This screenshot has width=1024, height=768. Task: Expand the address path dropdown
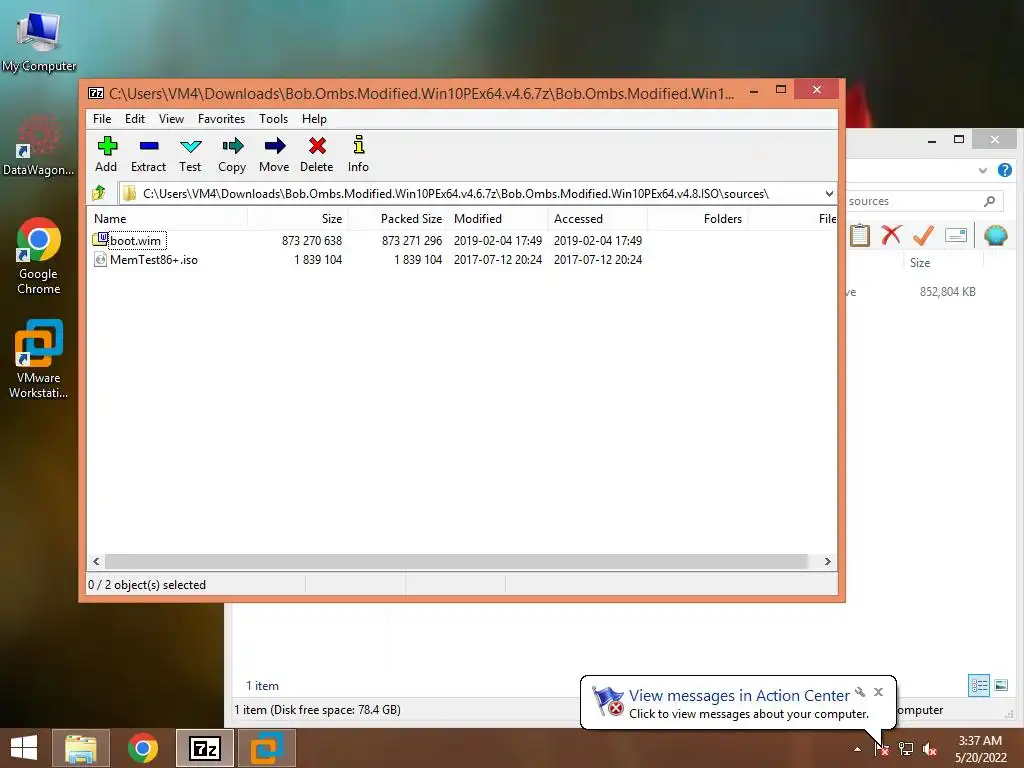point(829,194)
